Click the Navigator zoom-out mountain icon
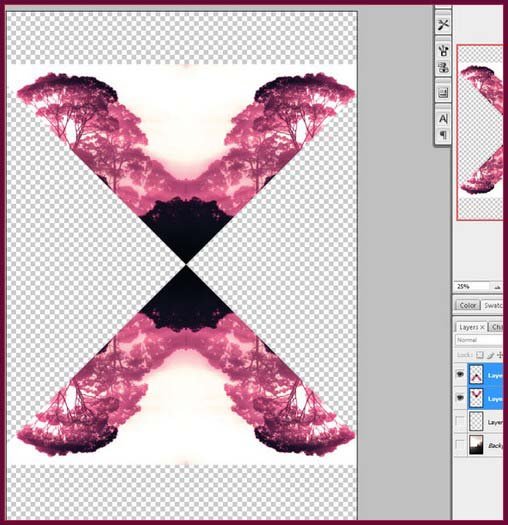 coord(497,287)
